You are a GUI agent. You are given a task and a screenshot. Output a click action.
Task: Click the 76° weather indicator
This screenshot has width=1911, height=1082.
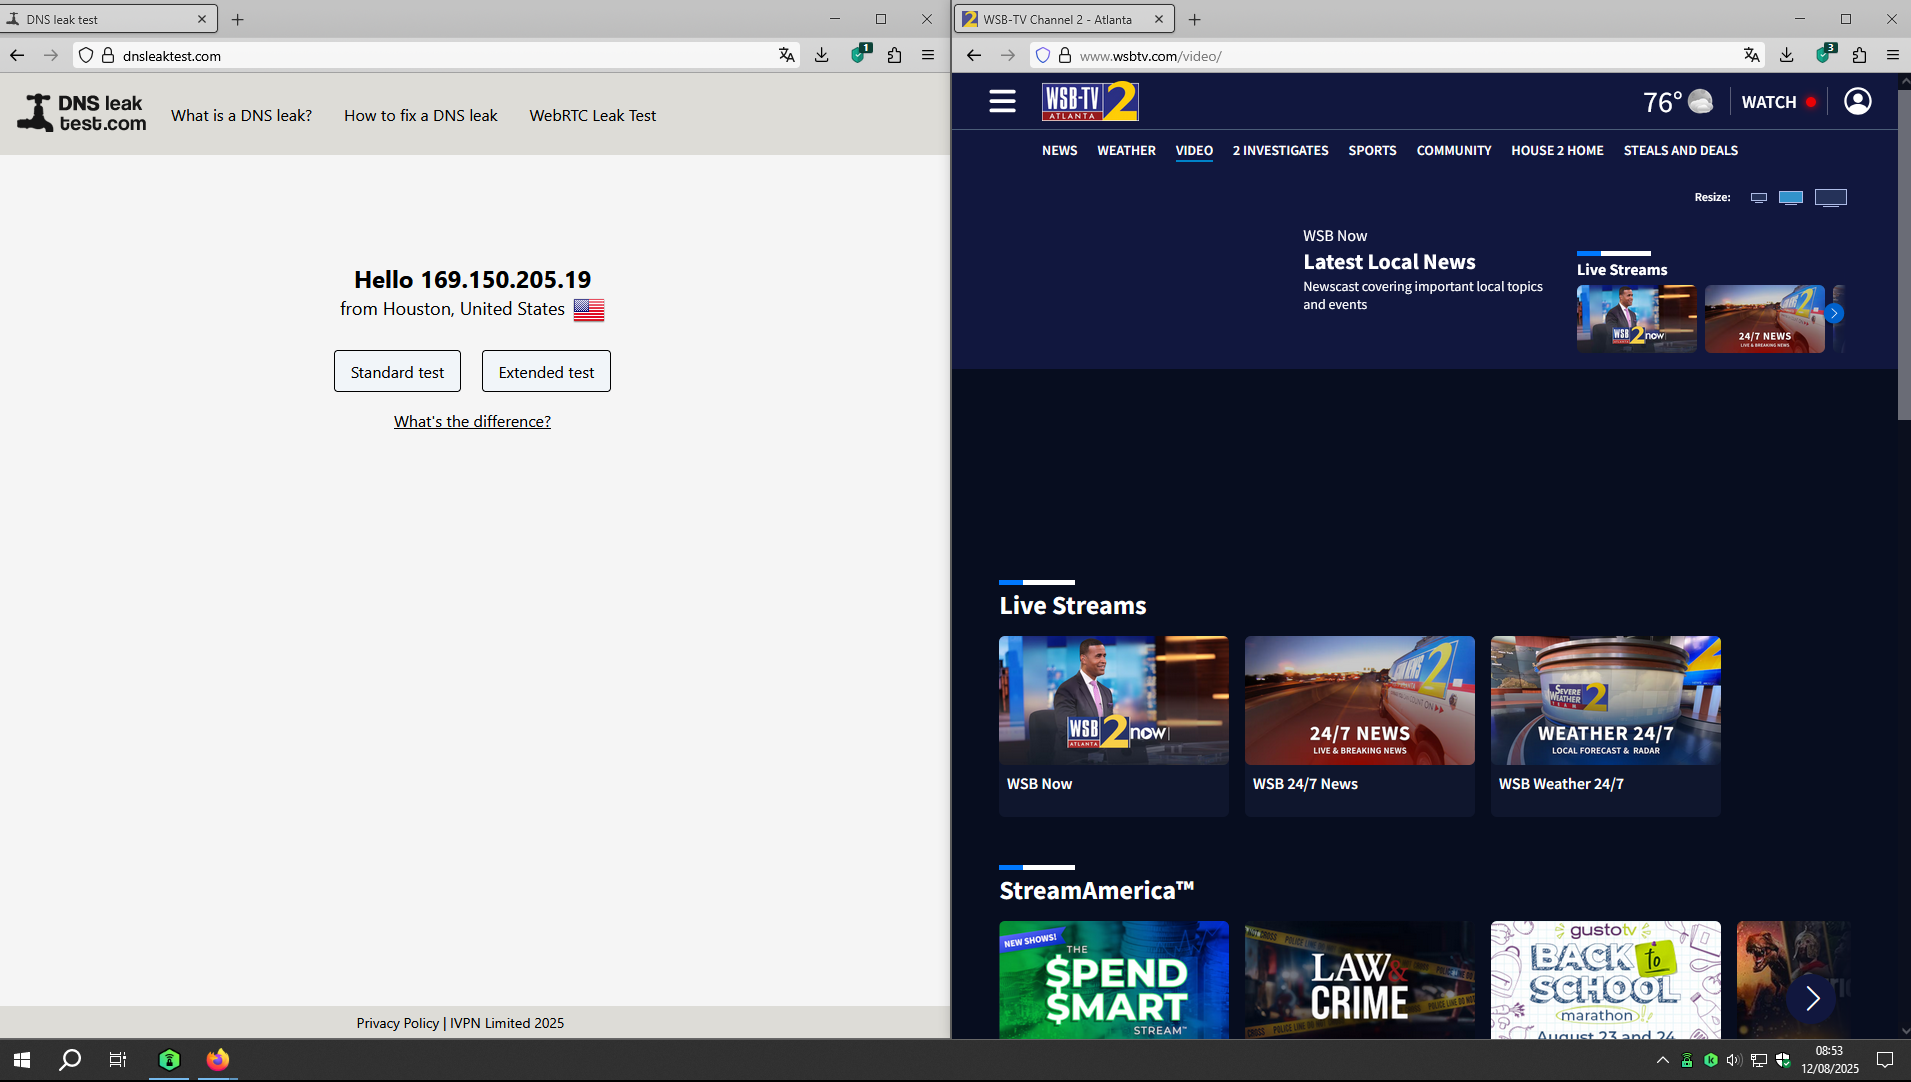click(x=1678, y=102)
